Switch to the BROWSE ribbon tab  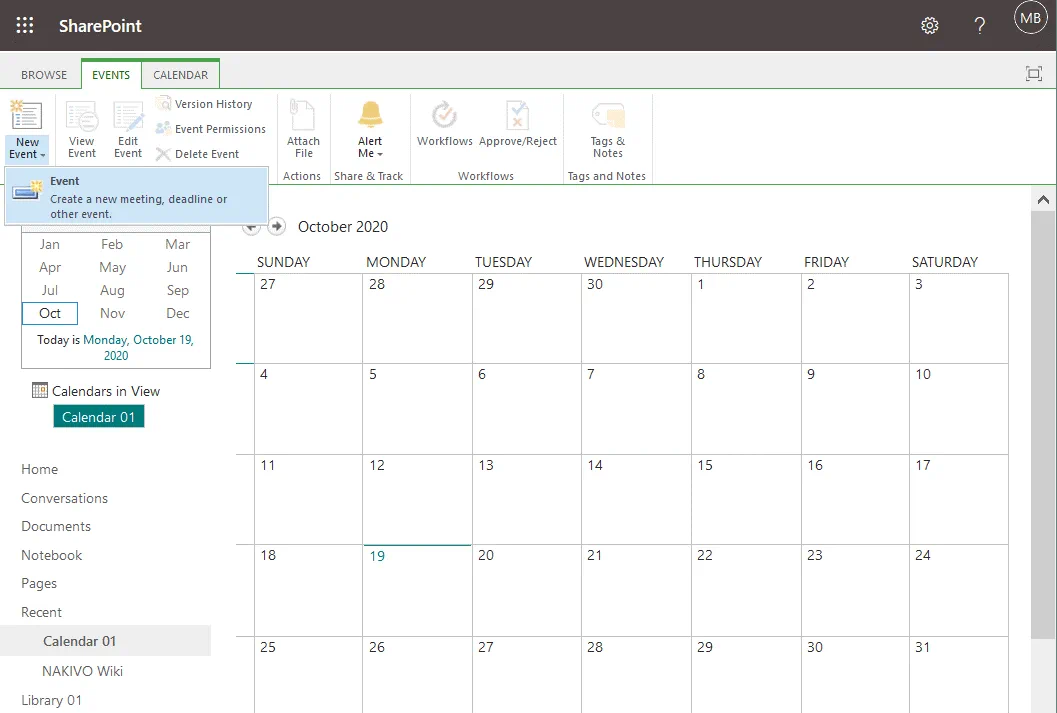click(44, 75)
